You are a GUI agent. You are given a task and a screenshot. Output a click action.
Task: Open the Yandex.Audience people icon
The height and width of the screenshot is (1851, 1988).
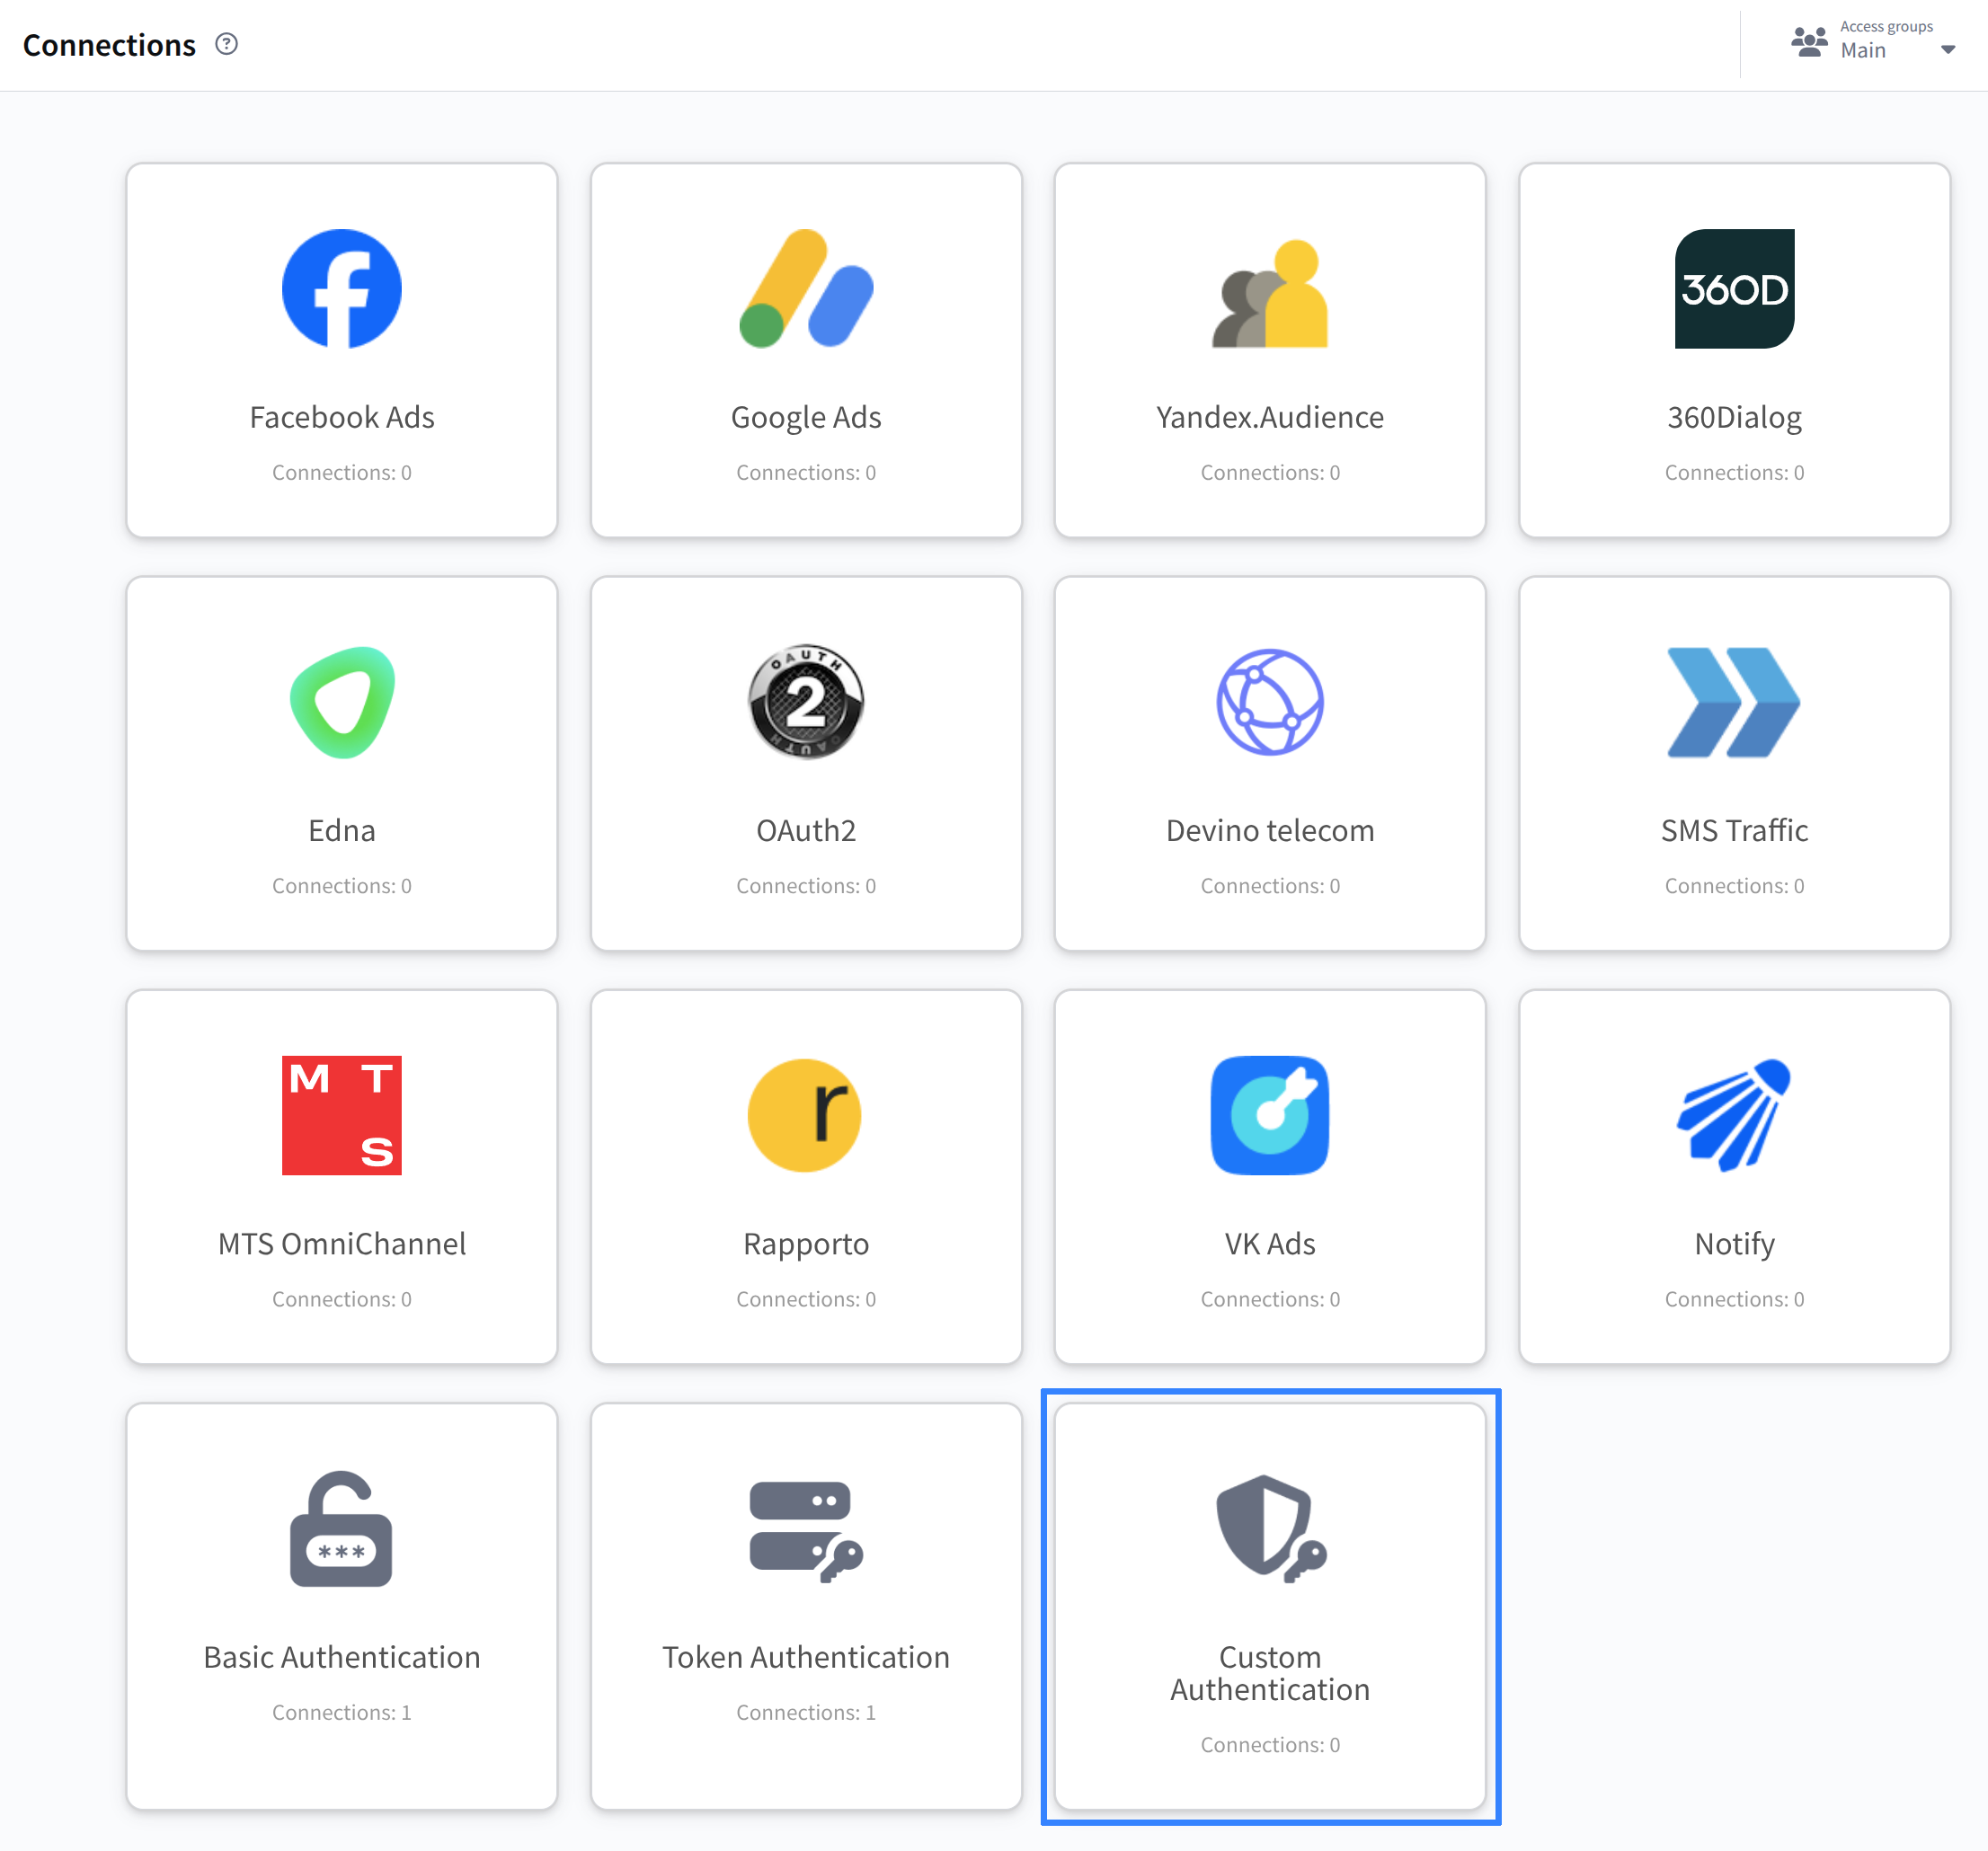coord(1269,293)
